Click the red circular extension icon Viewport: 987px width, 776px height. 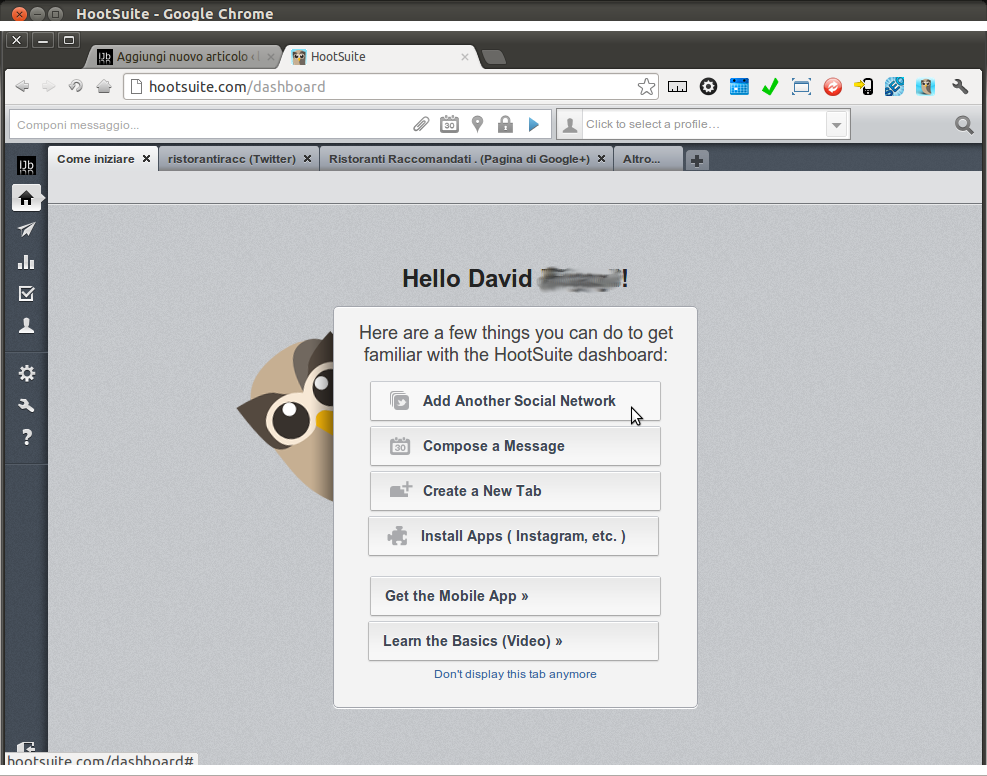coord(832,87)
